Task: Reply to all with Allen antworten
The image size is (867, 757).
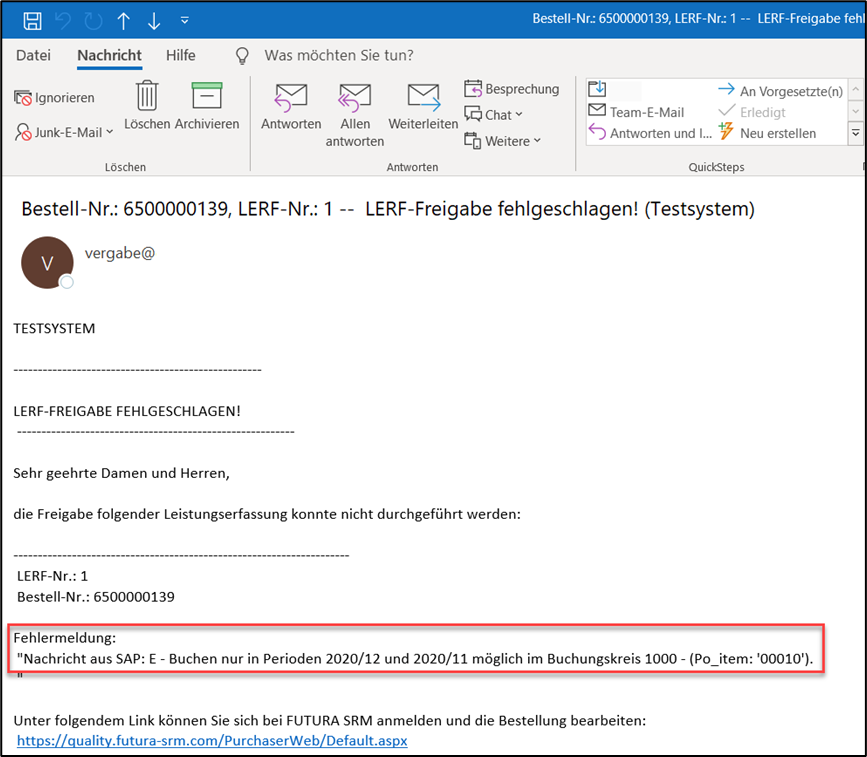Action: click(355, 114)
